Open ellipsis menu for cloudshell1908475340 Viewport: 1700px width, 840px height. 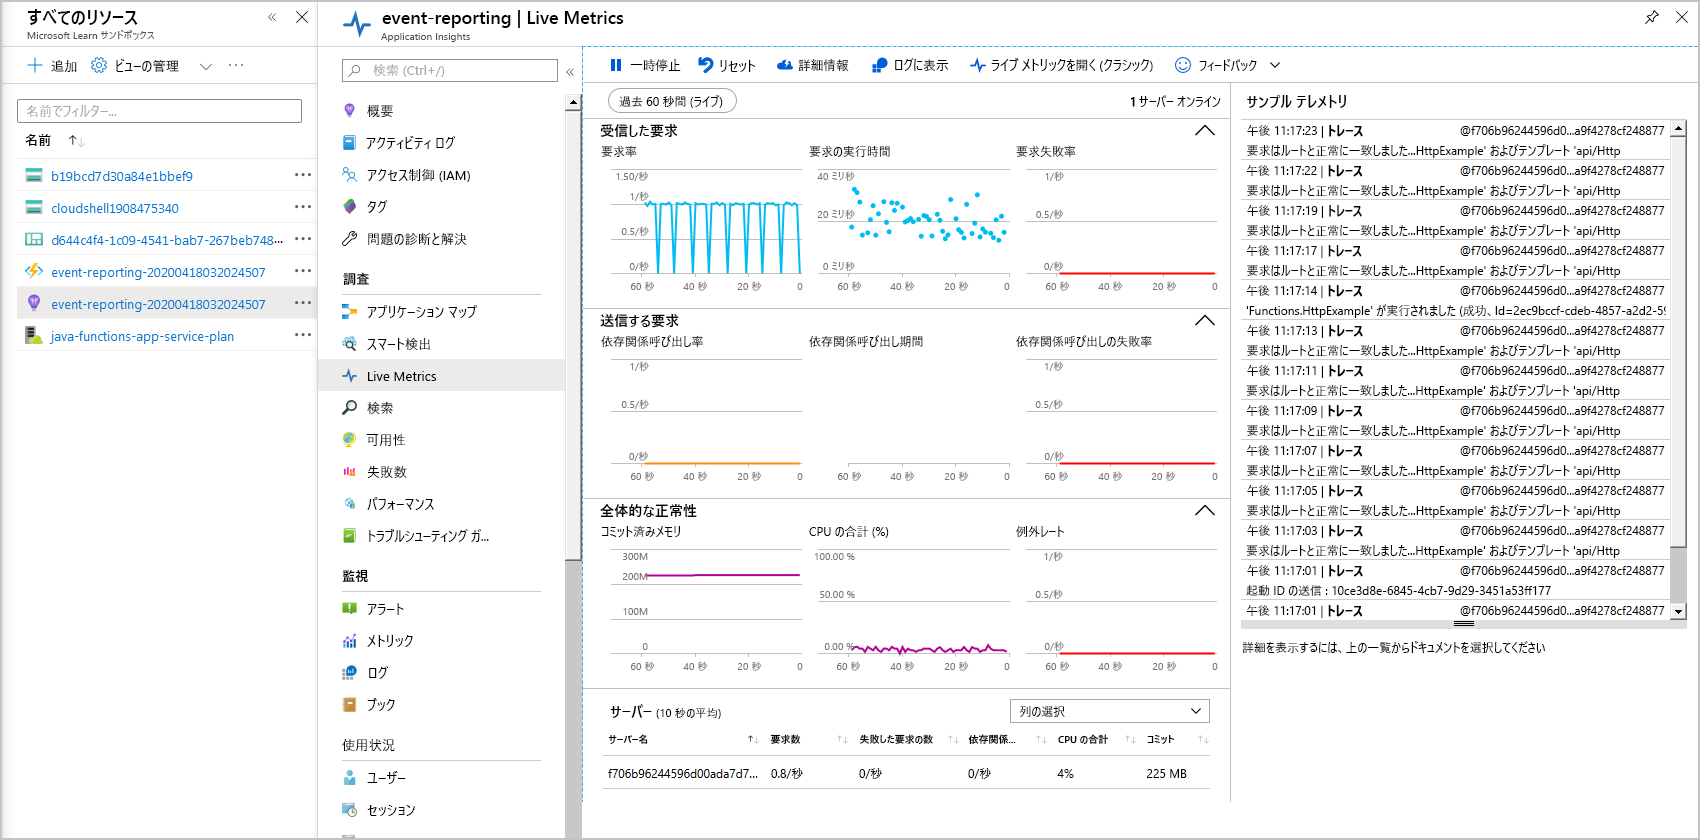point(303,207)
